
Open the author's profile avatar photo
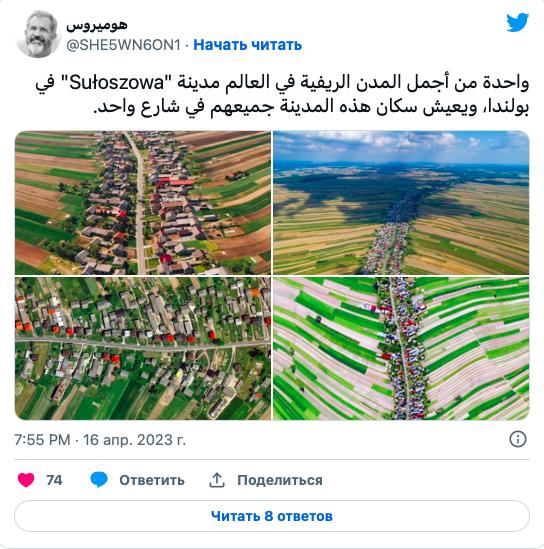pos(37,34)
